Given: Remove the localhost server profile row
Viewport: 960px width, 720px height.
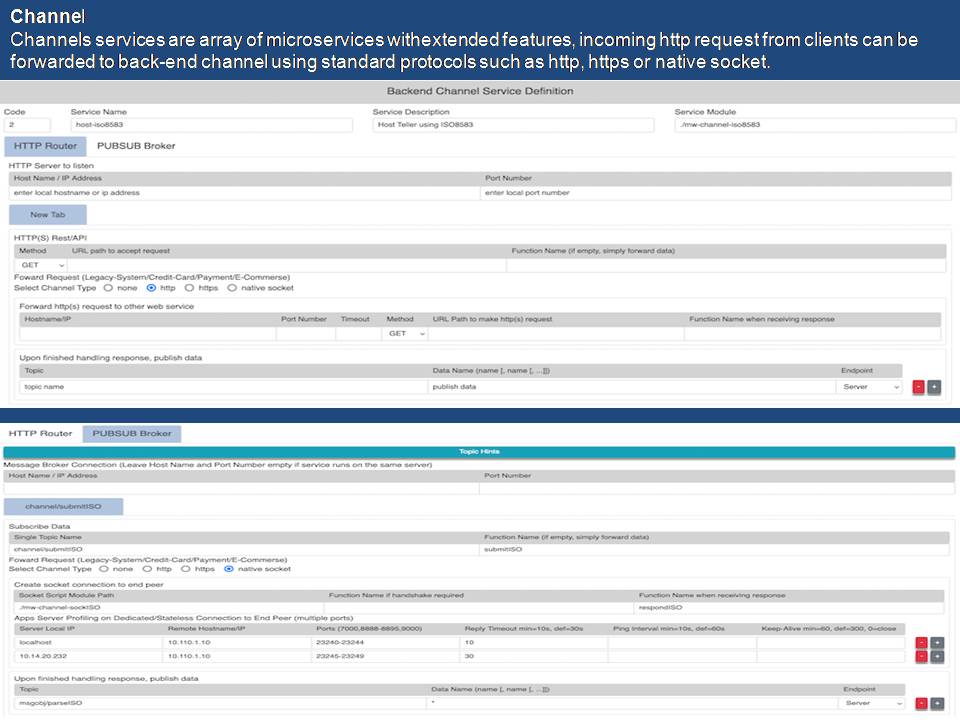Looking at the screenshot, I should (x=921, y=642).
